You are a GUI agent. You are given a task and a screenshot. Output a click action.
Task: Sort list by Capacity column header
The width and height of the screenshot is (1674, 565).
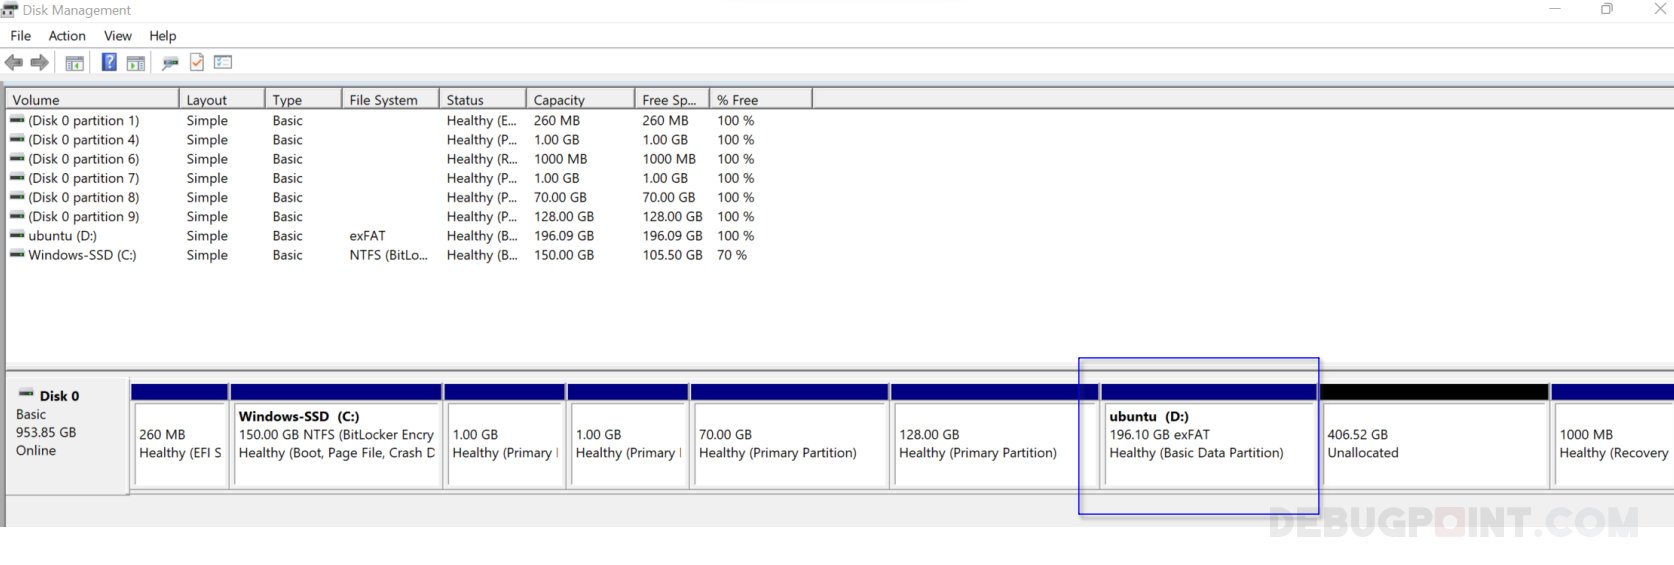click(579, 100)
